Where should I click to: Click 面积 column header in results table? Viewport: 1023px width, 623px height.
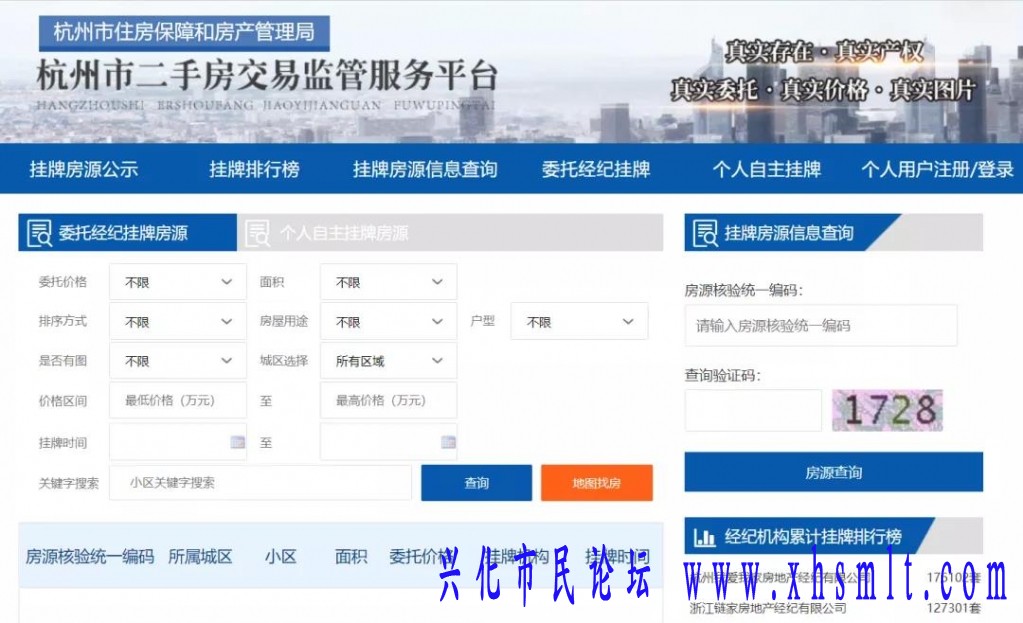[x=351, y=556]
